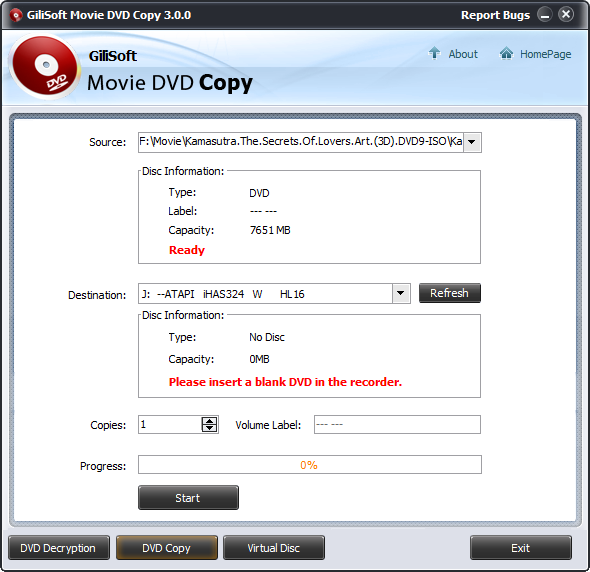Decrease the Copies count with down arrow
The image size is (590, 572).
click(x=210, y=428)
